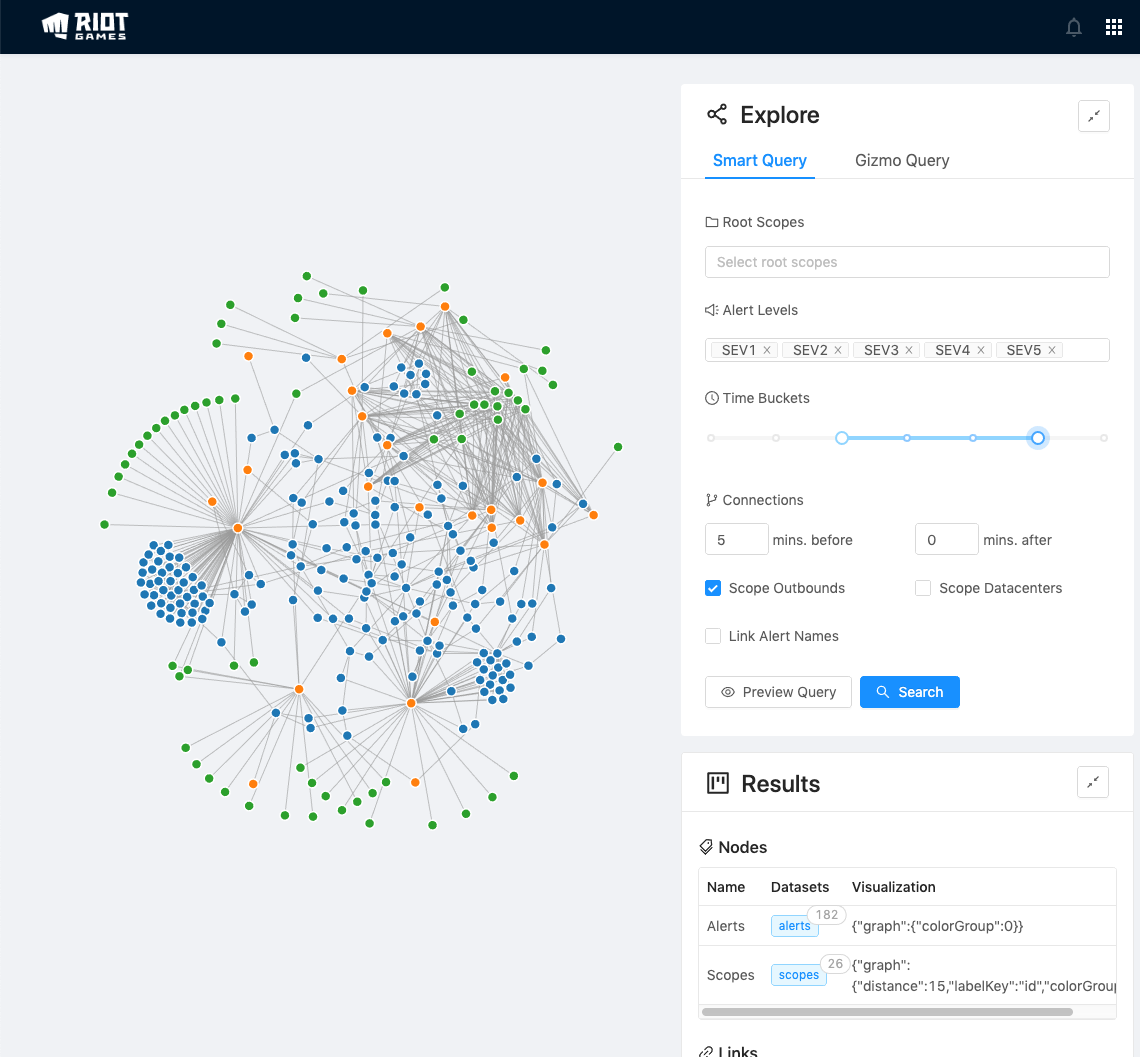Click the blue scopes dataset tag
Screen dimensions: 1140x1057
798,975
